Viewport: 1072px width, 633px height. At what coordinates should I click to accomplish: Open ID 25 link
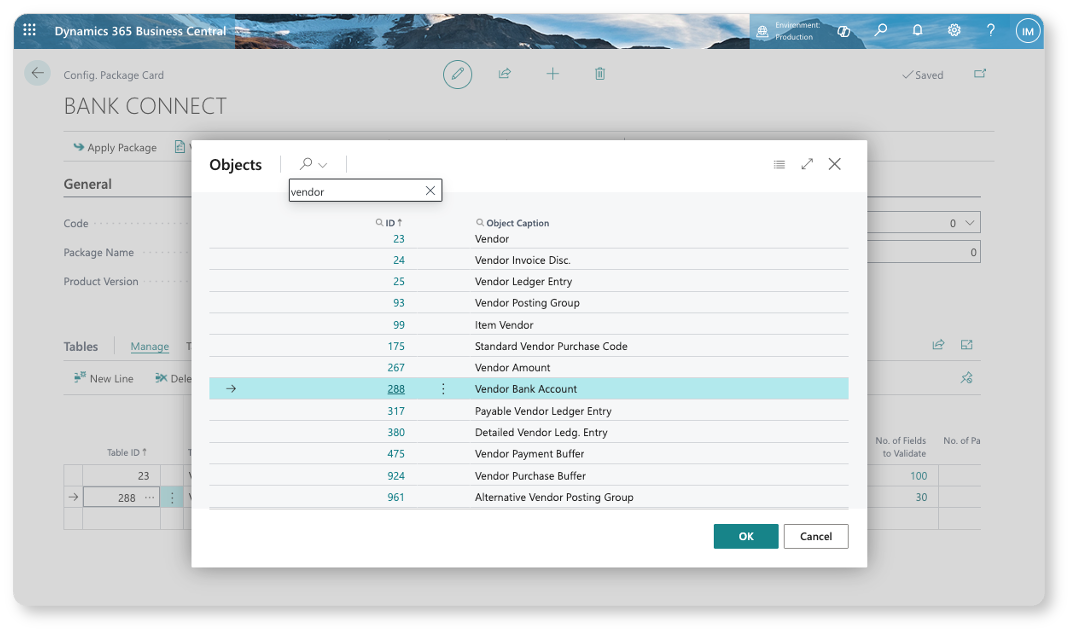coord(399,282)
